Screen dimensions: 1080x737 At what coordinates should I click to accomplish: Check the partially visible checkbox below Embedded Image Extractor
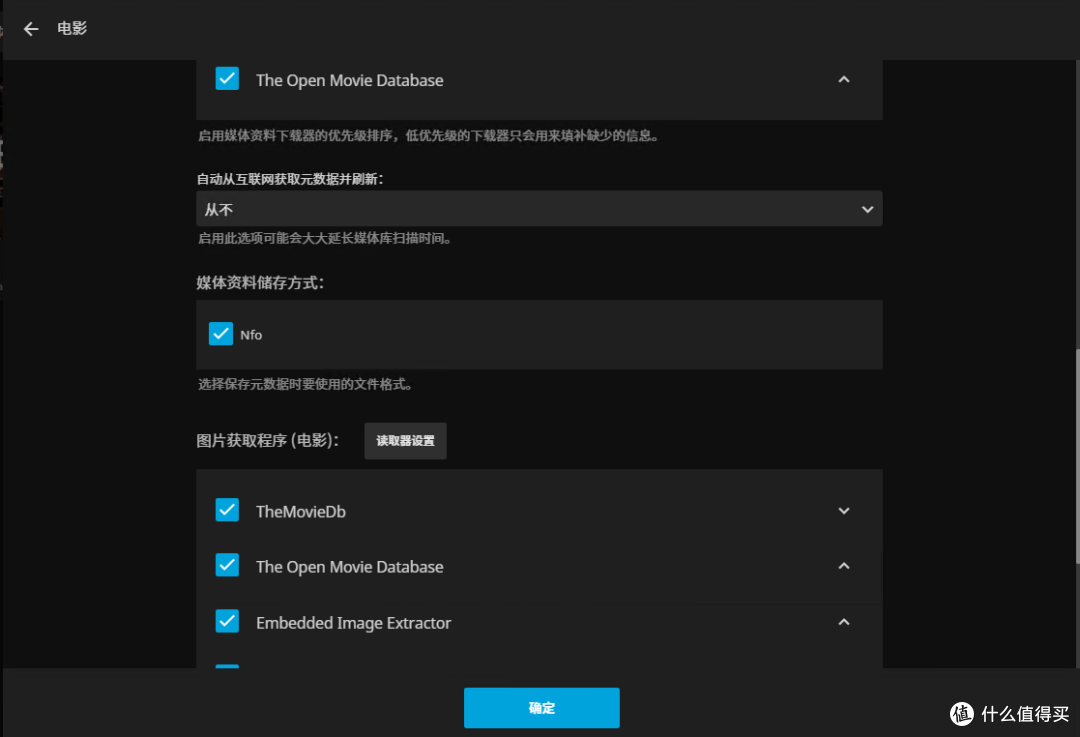click(x=227, y=668)
